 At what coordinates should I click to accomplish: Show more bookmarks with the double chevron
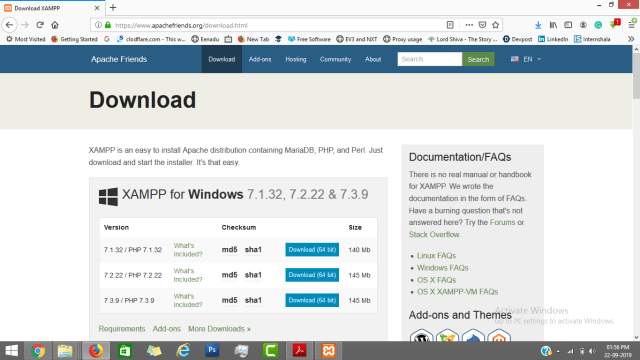[631, 39]
